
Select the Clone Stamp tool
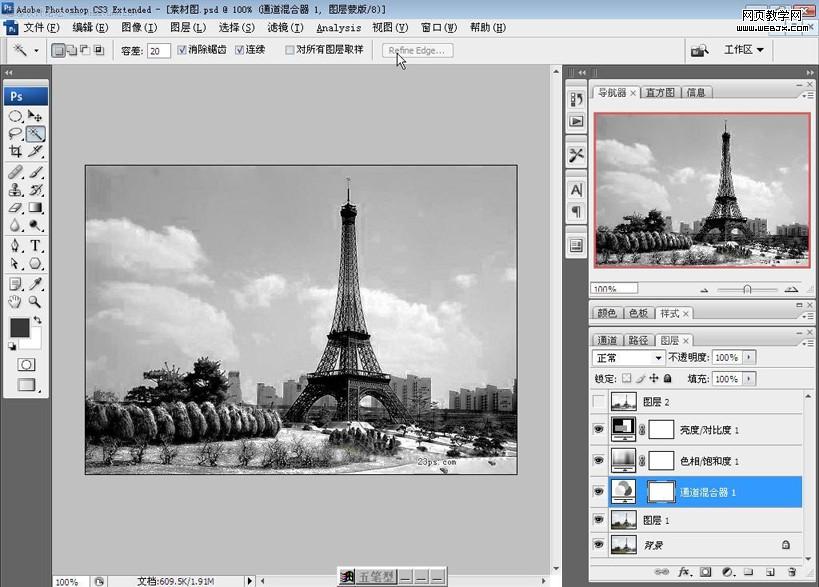coord(16,190)
